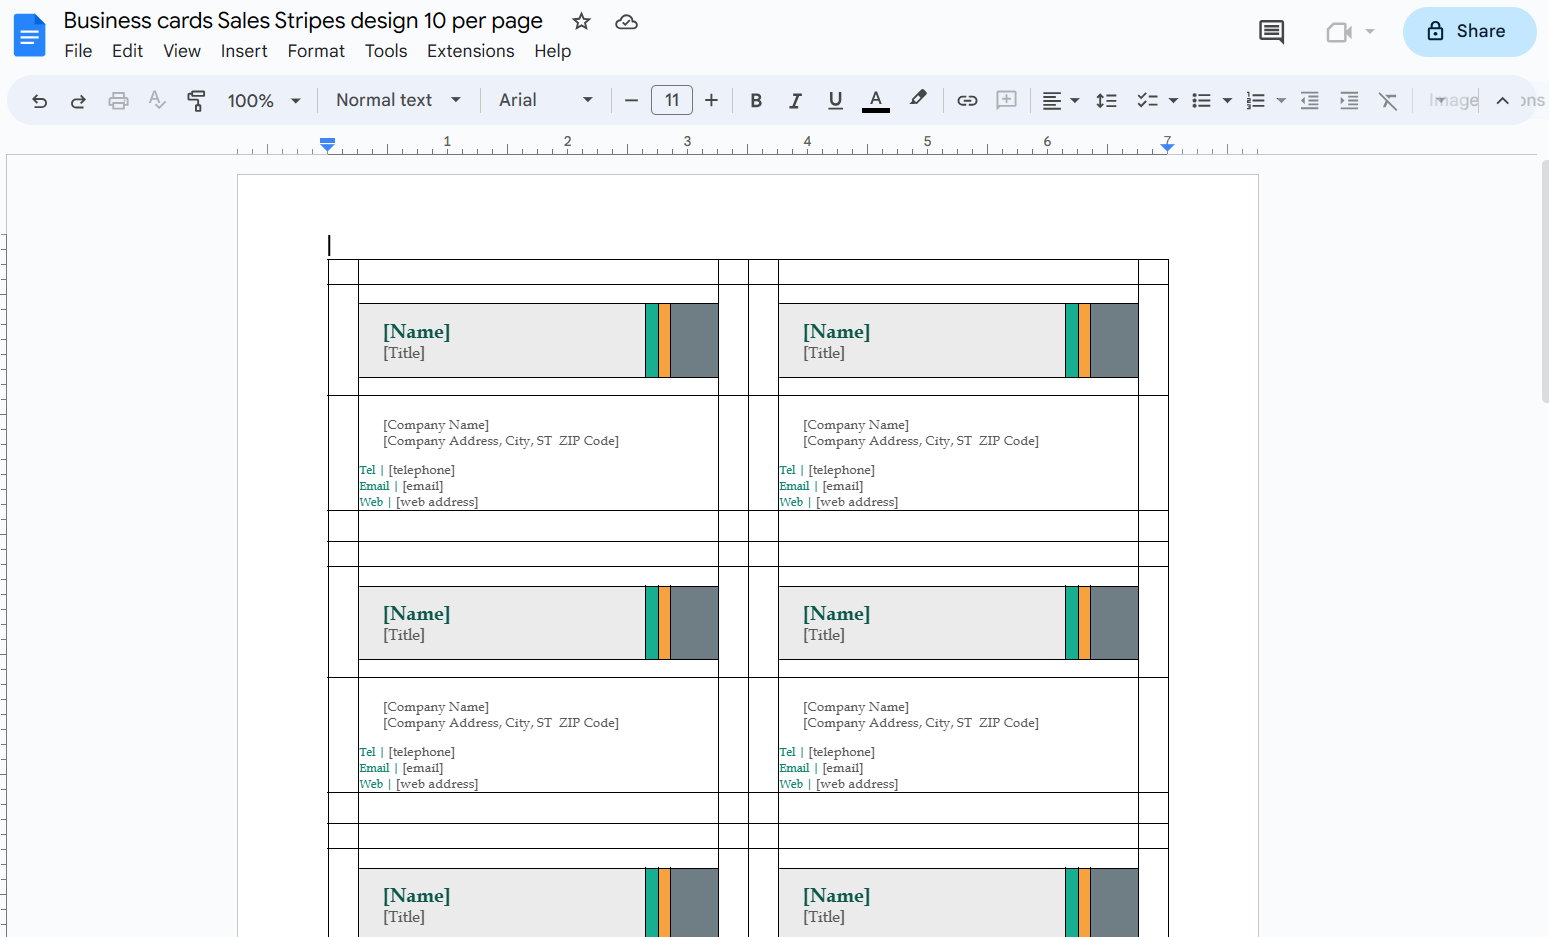Click the font size field showing 11
The image size is (1549, 937).
pyautogui.click(x=672, y=100)
